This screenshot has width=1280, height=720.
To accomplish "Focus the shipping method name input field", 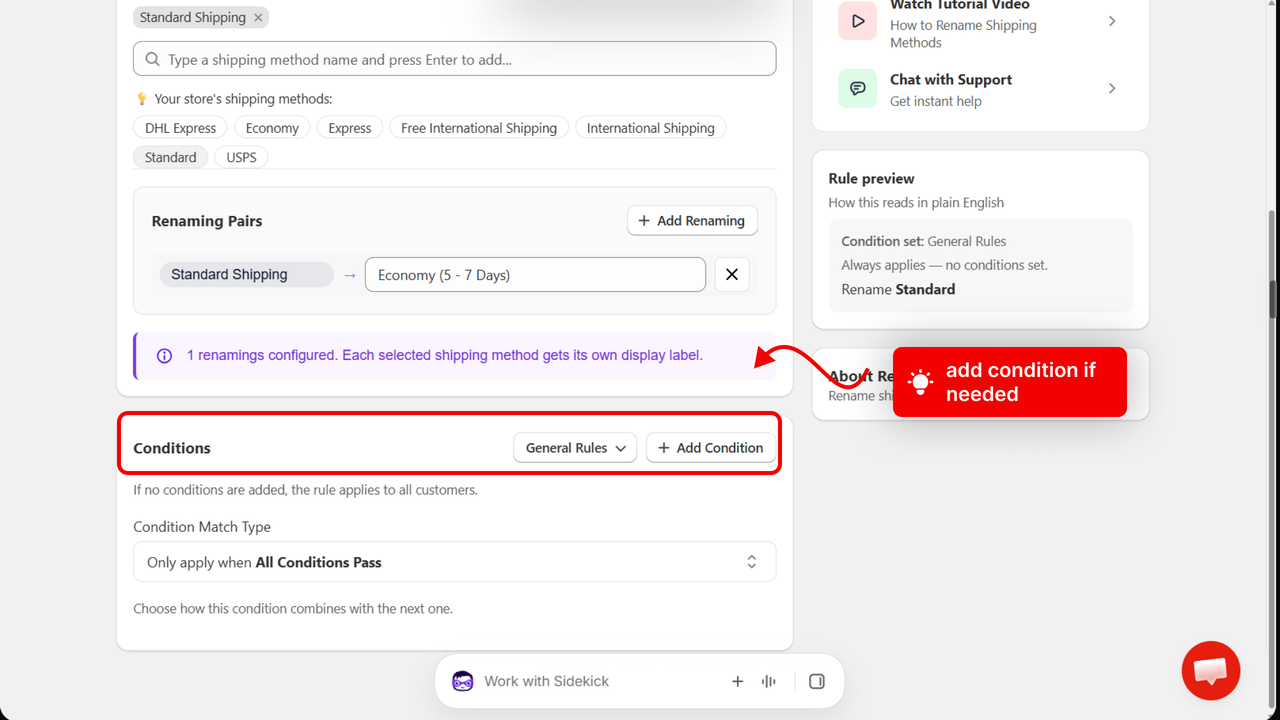I will (454, 58).
